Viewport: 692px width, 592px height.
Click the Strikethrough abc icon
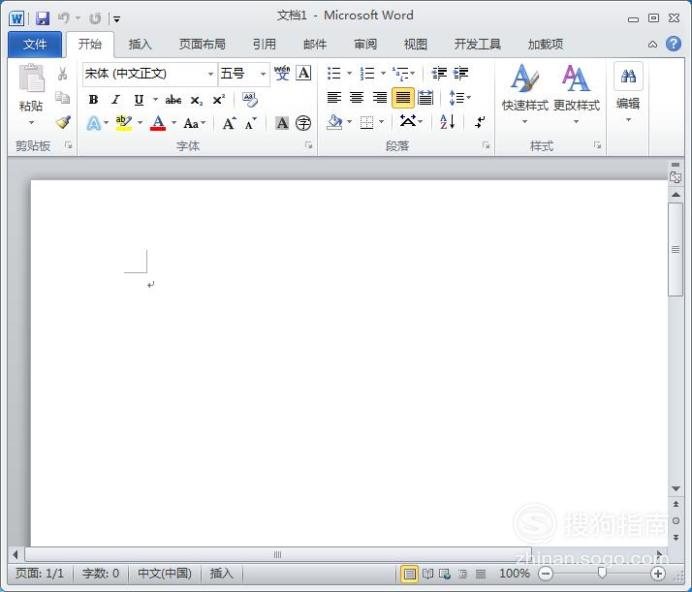pos(173,100)
